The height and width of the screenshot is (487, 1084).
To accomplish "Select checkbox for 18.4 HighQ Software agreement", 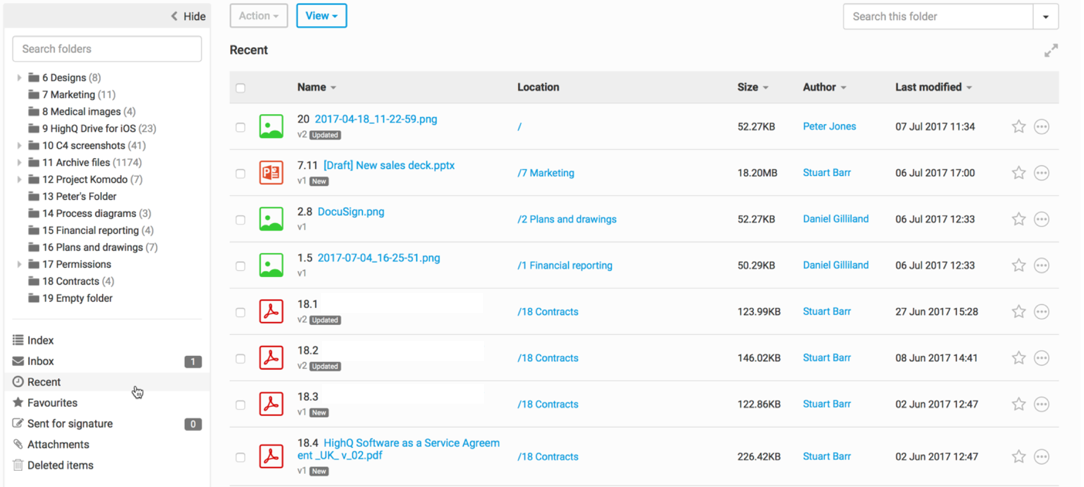I will click(240, 457).
